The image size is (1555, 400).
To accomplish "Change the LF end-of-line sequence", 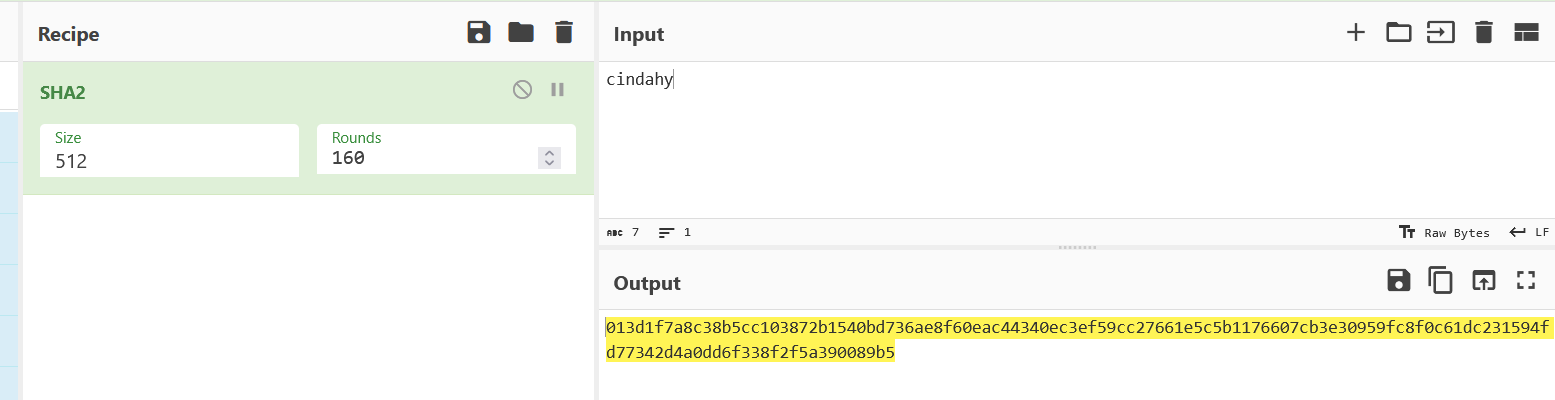I will tap(1530, 232).
